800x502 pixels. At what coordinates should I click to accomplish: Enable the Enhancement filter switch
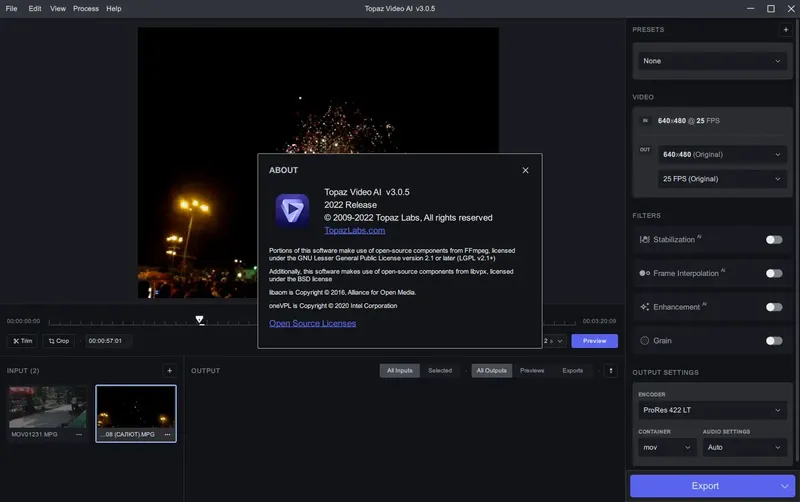[x=773, y=307]
